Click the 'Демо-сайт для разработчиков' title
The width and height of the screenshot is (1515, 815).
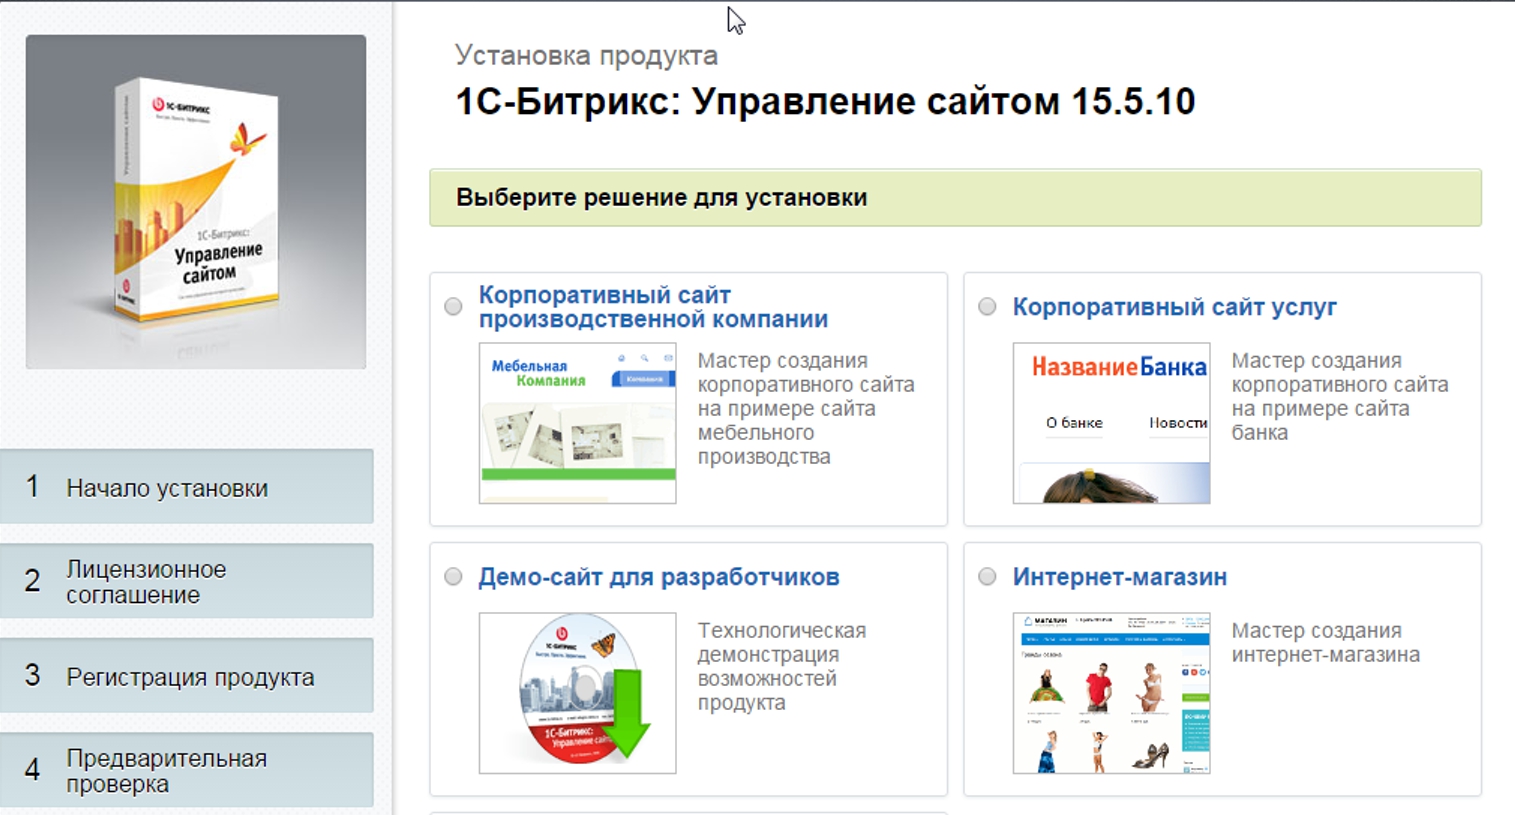point(658,577)
